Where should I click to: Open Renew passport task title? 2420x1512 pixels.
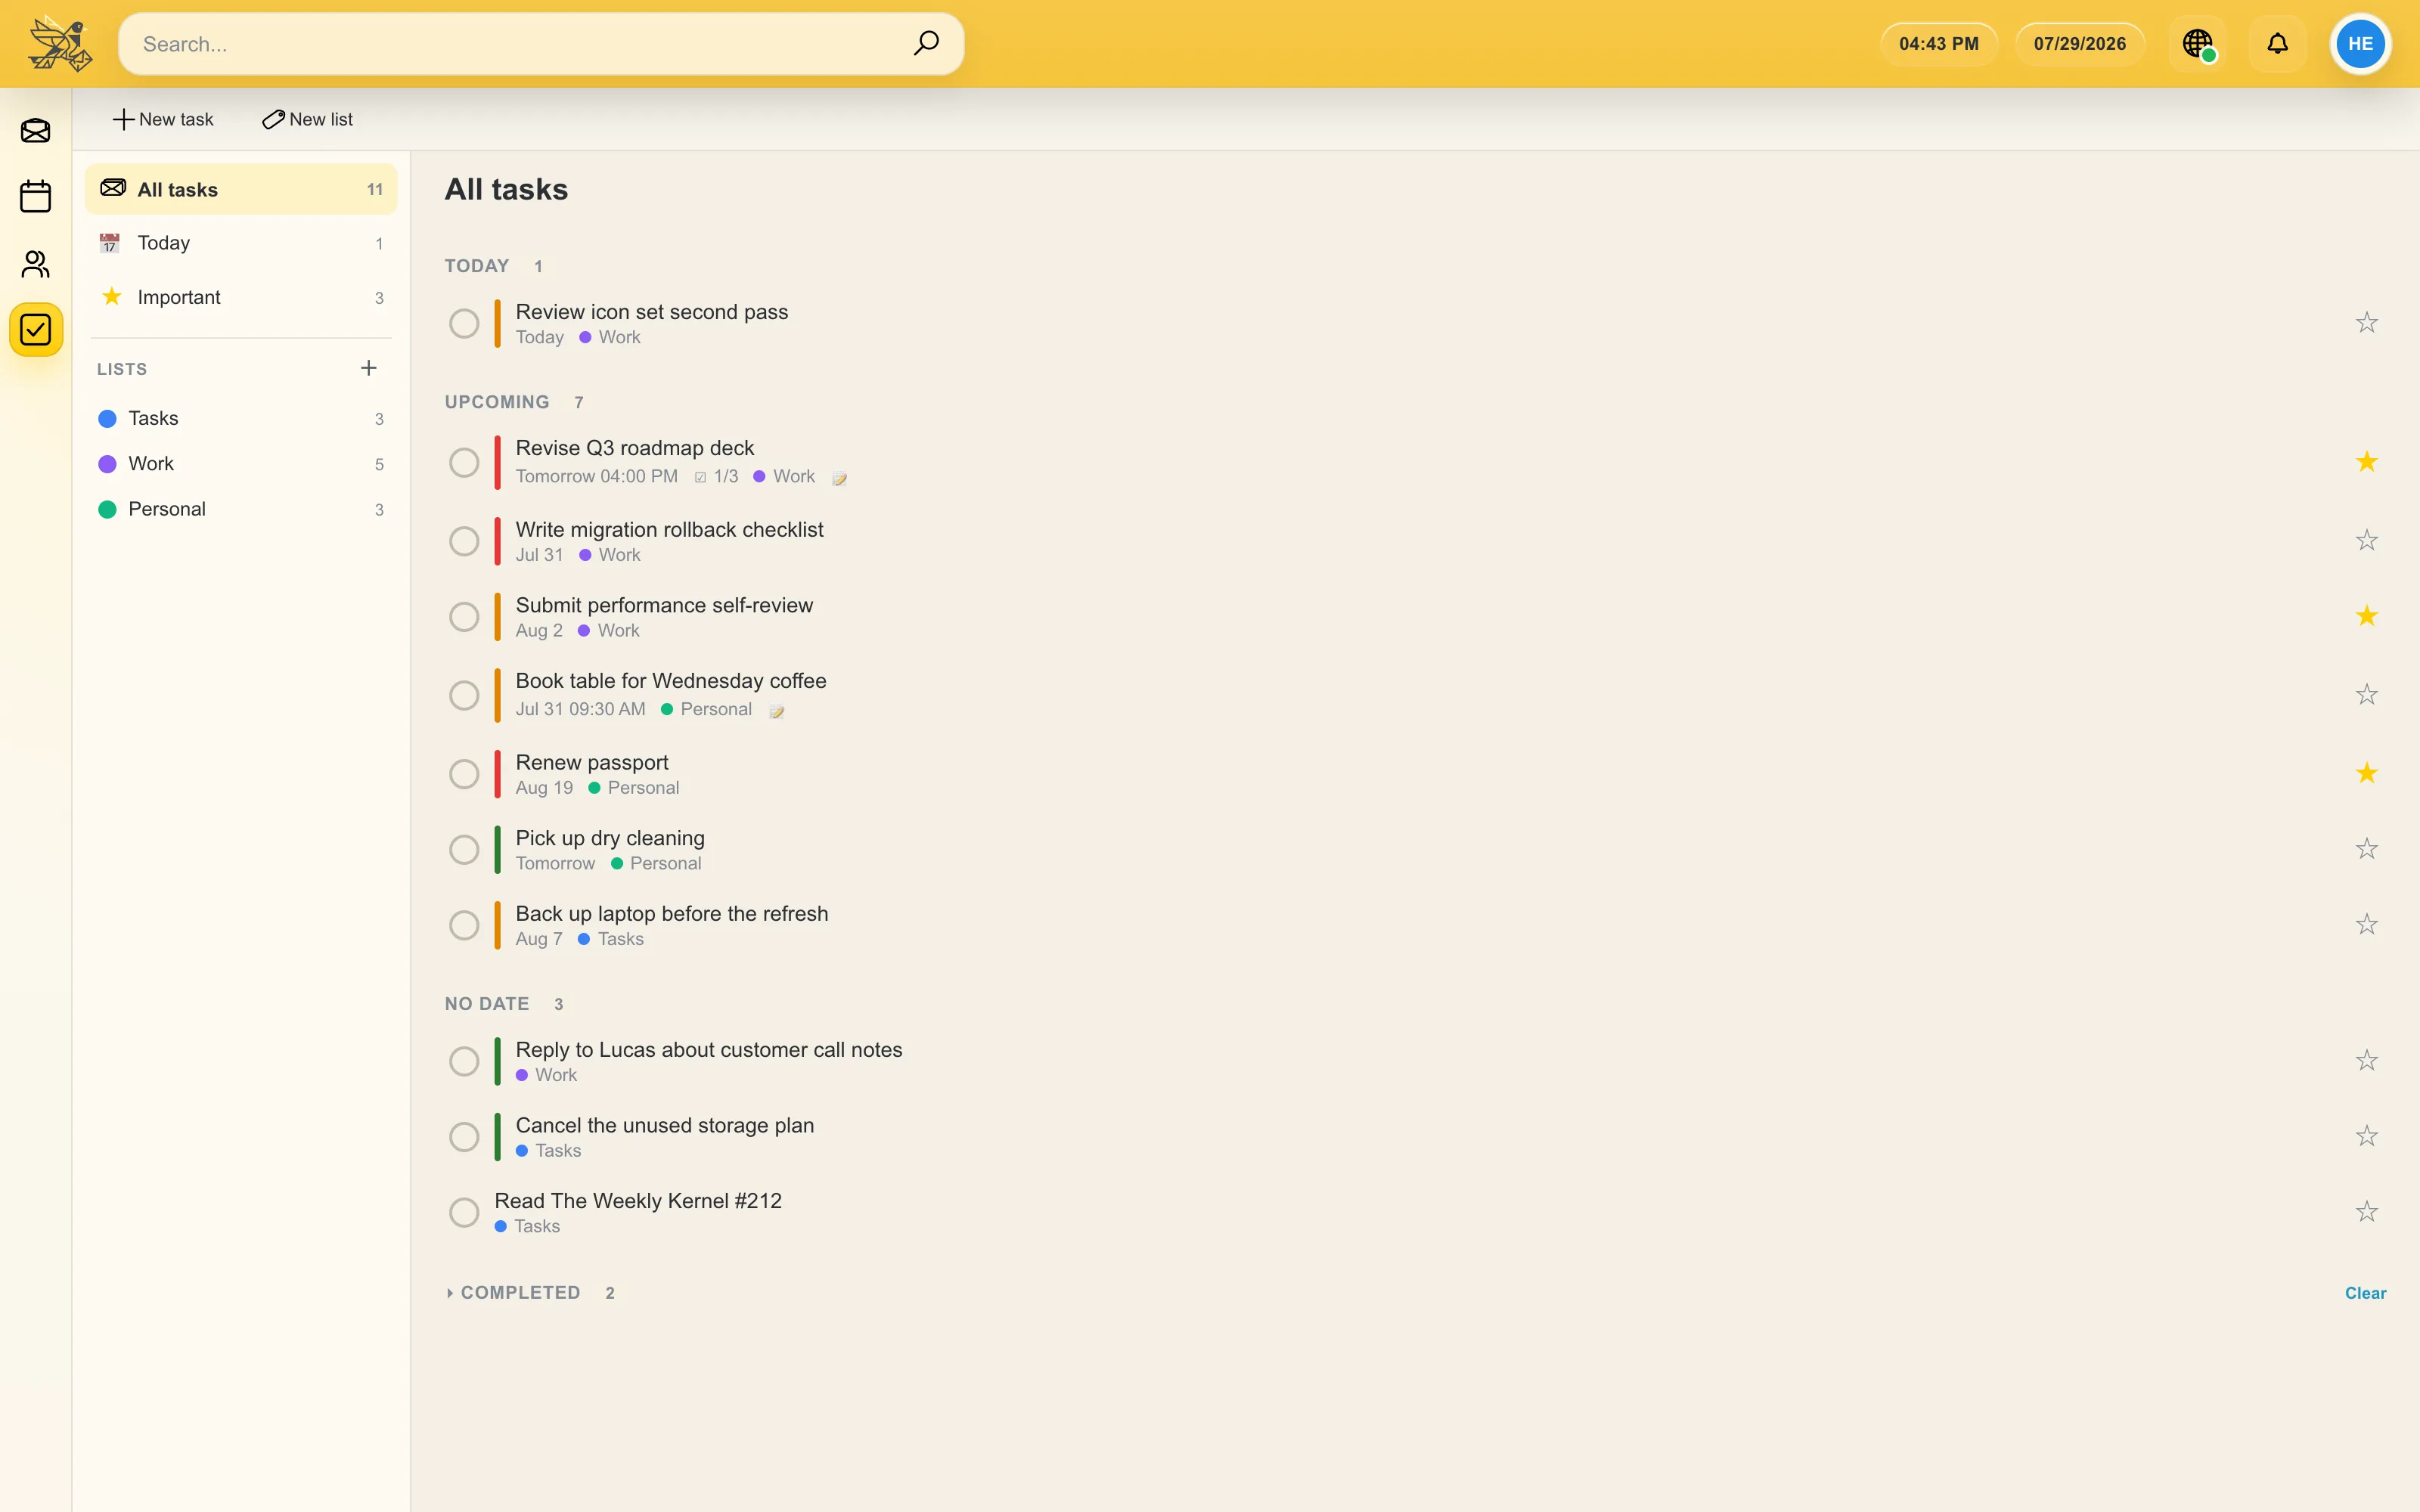point(592,762)
